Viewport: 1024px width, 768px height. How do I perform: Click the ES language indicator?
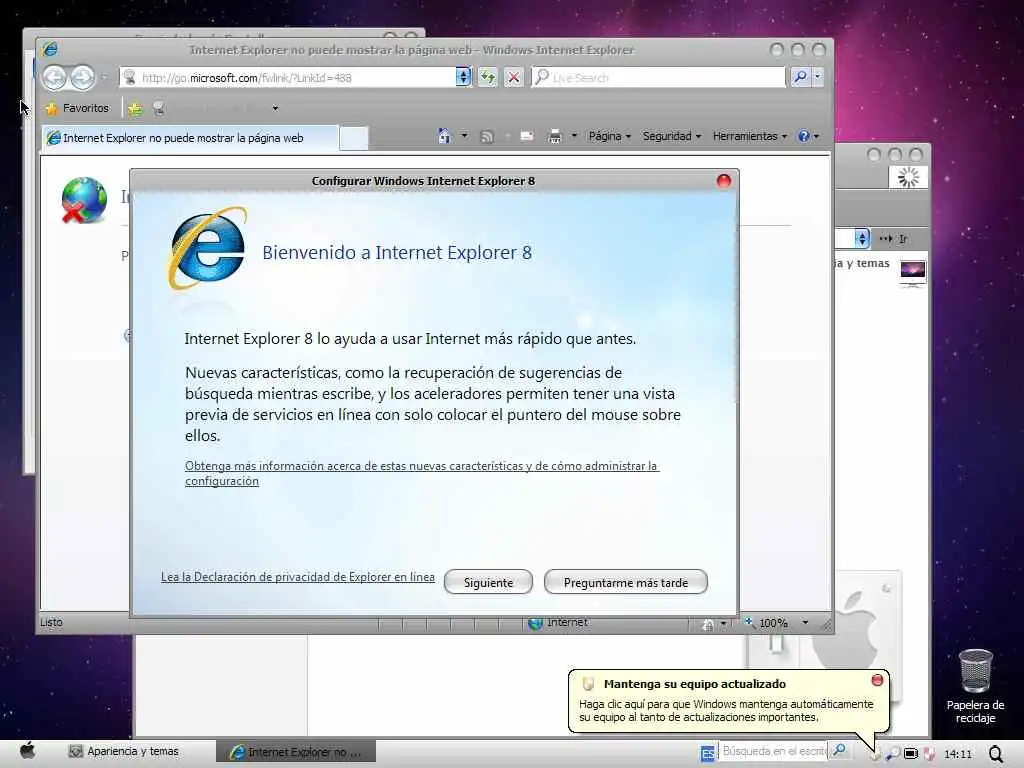click(x=707, y=754)
